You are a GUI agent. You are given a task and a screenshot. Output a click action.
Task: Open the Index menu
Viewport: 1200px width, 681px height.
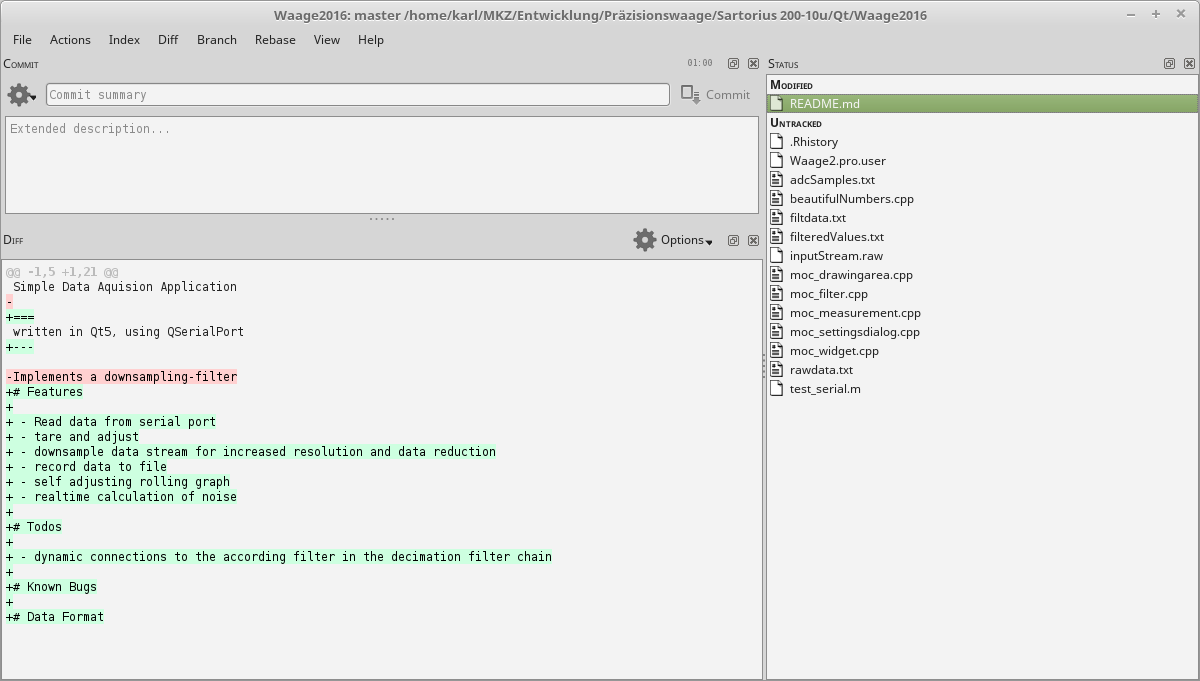[x=124, y=39]
